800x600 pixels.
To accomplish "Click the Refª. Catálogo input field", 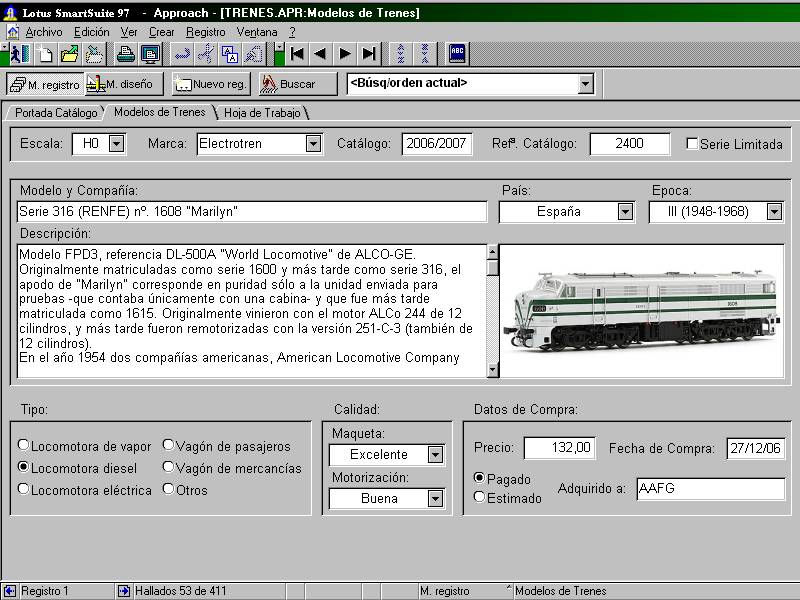I will [x=630, y=144].
